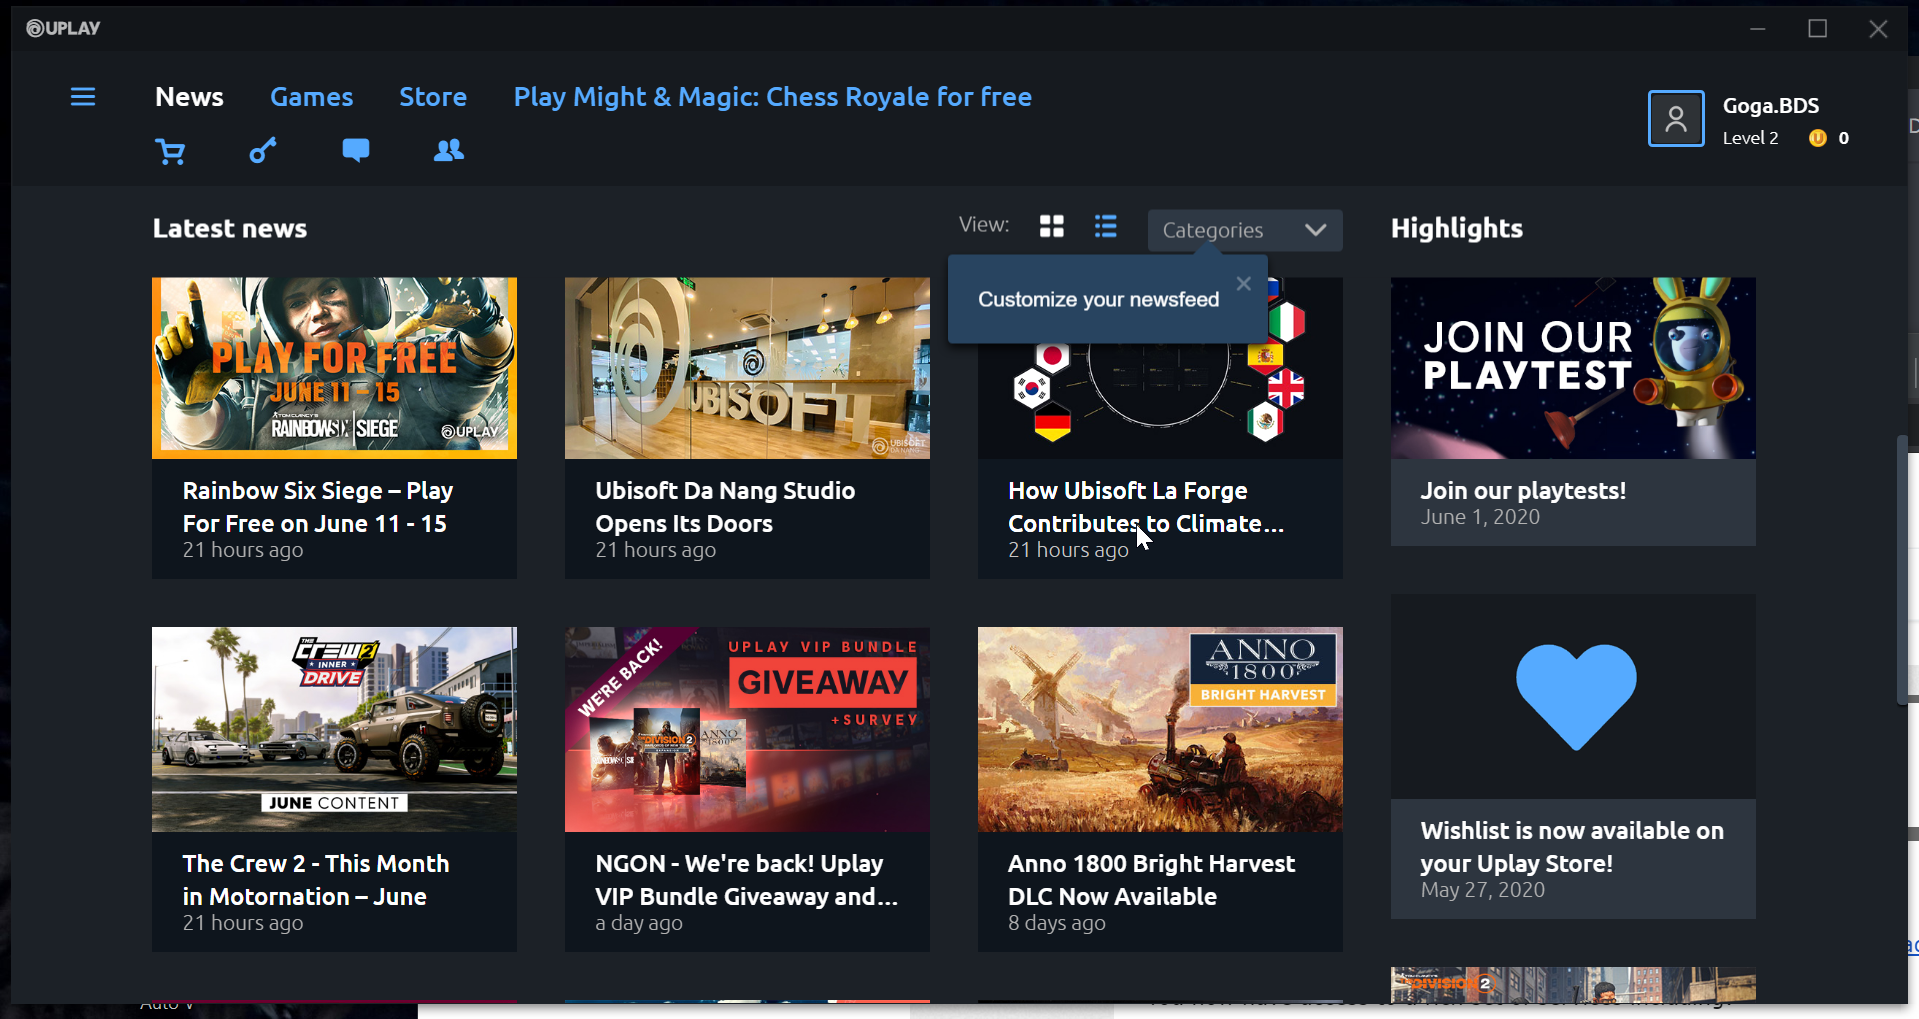This screenshot has width=1919, height=1019.
Task: Click the Uplay coin balance icon
Action: coord(1817,138)
